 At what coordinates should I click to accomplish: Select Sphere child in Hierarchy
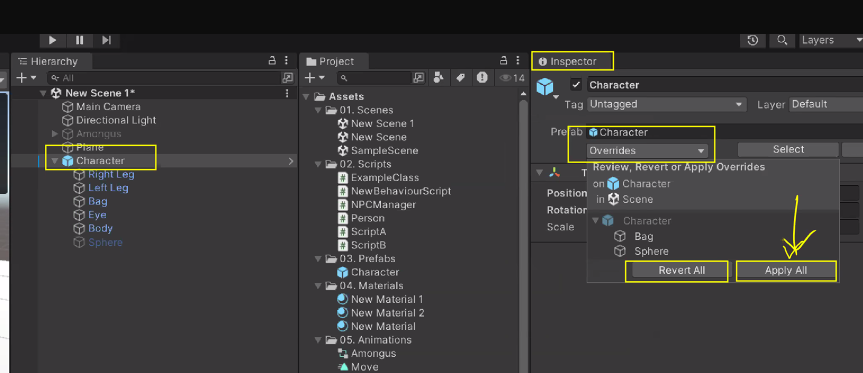click(105, 243)
